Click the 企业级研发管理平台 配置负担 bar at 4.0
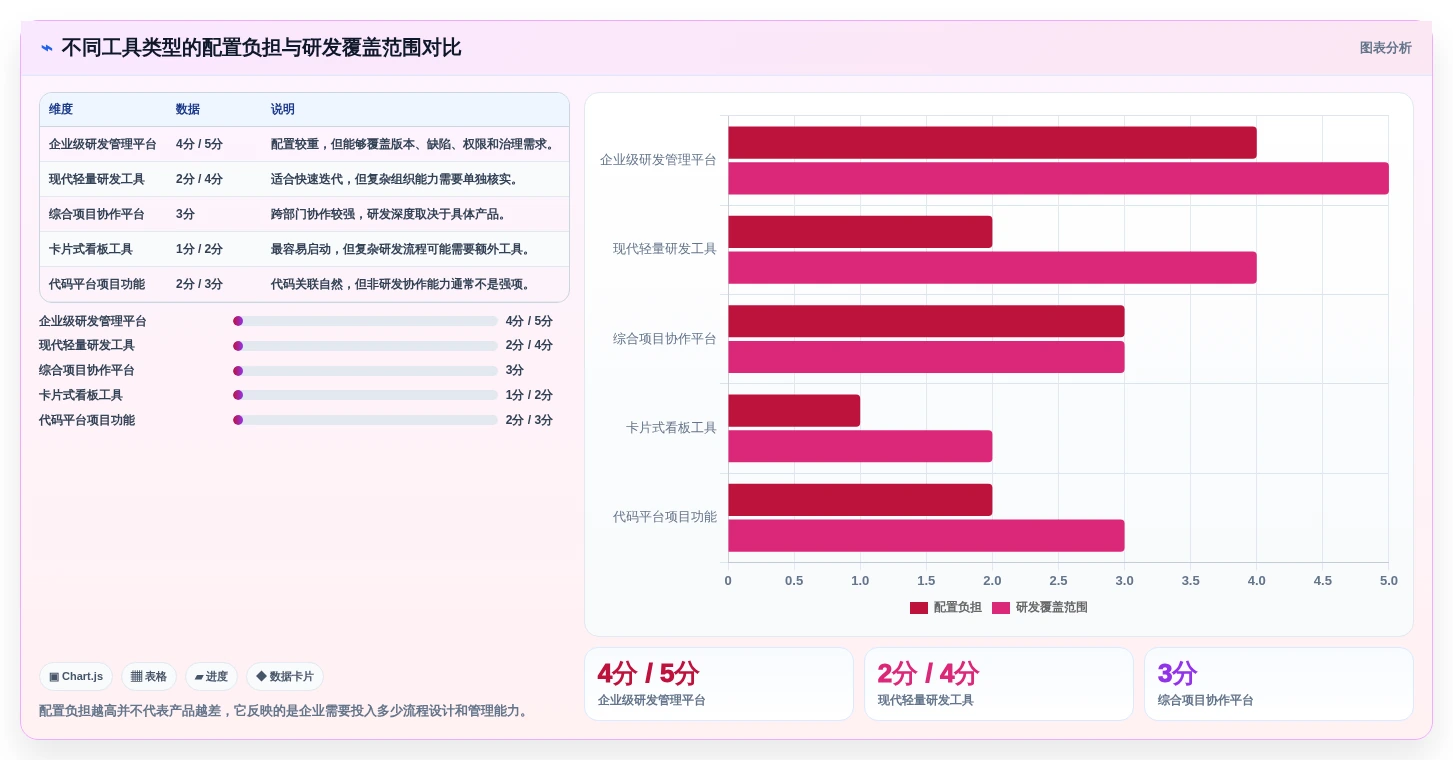 pyautogui.click(x=992, y=143)
